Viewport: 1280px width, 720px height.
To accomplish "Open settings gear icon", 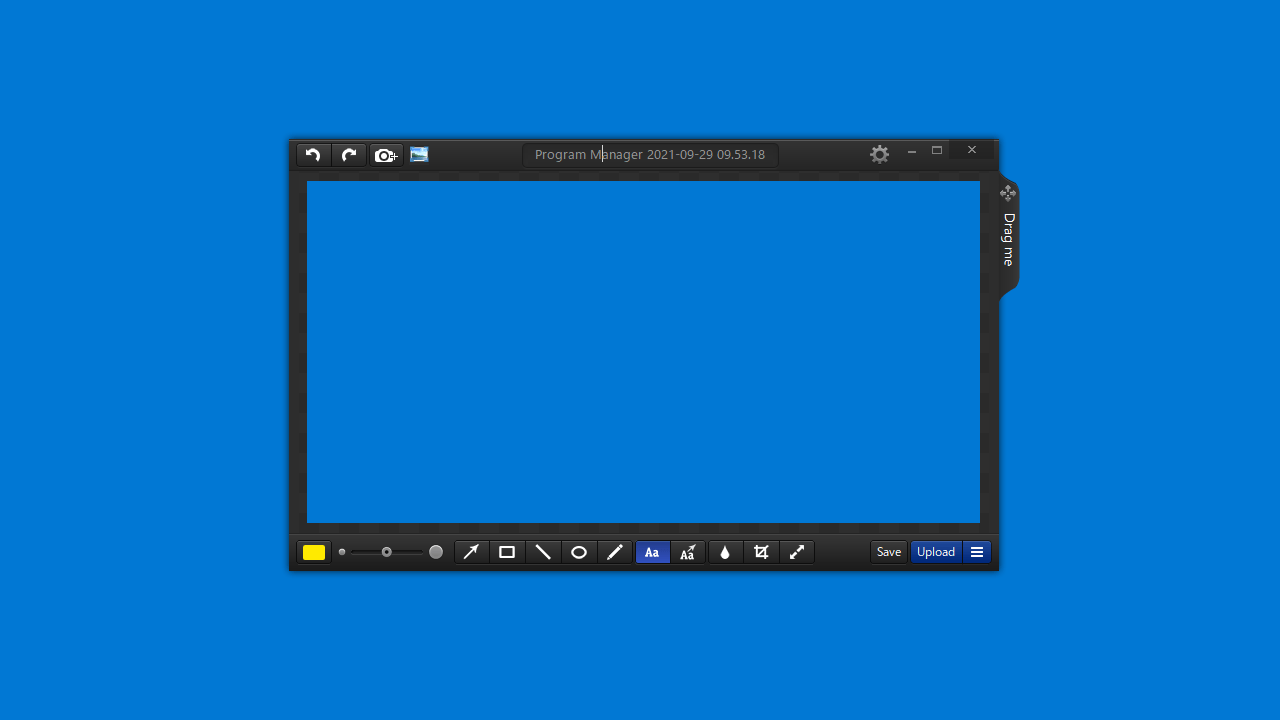I will (x=879, y=154).
